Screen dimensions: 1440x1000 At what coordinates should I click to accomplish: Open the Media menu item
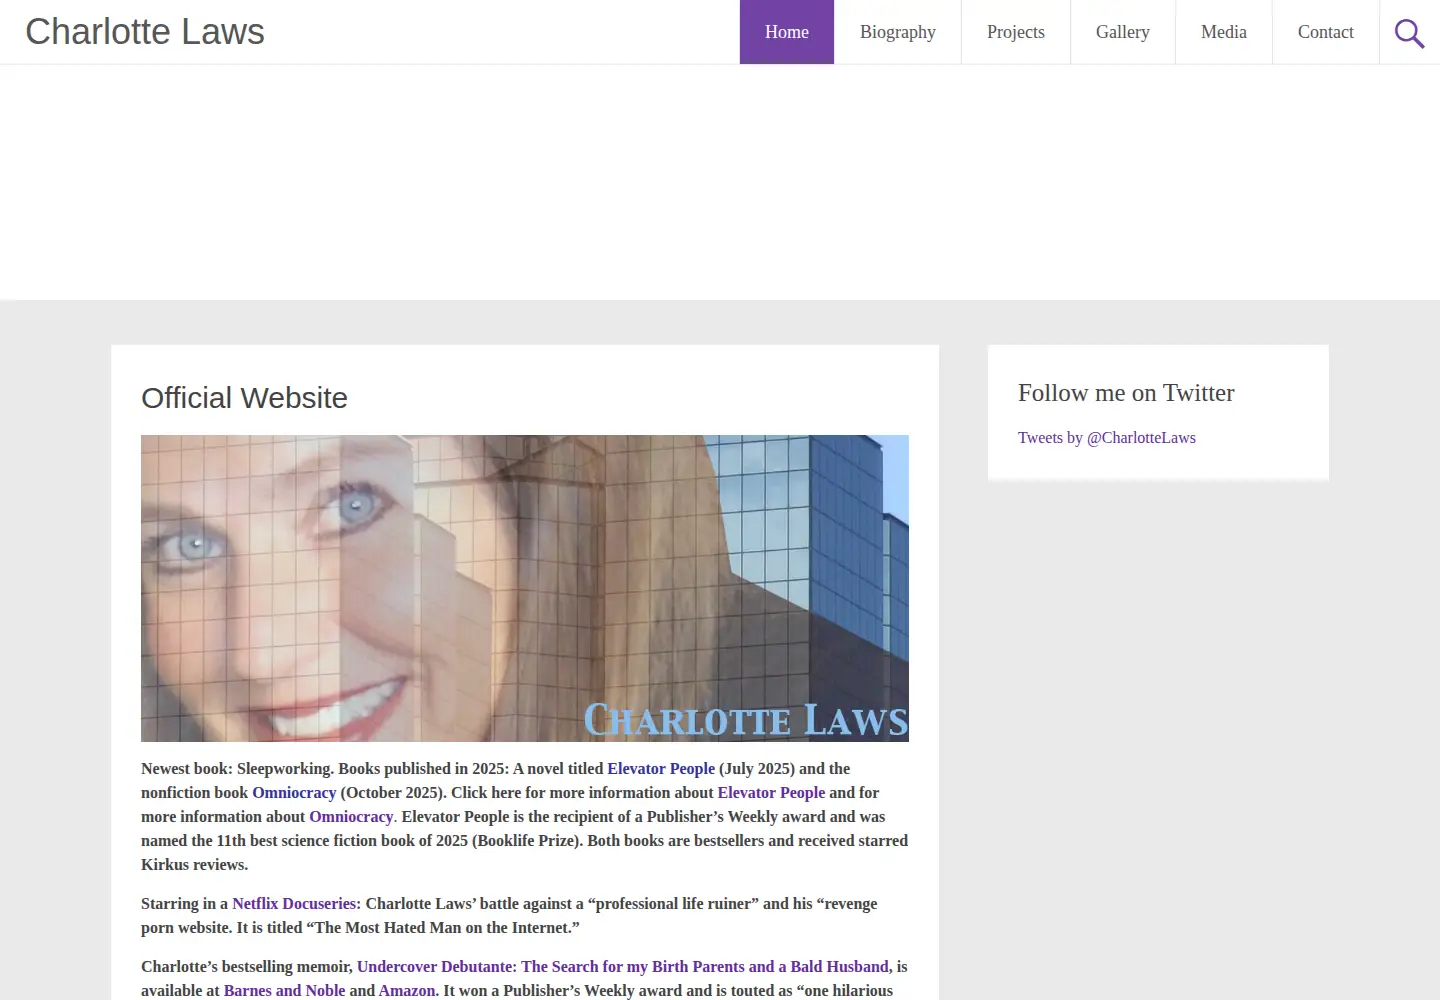1224,32
